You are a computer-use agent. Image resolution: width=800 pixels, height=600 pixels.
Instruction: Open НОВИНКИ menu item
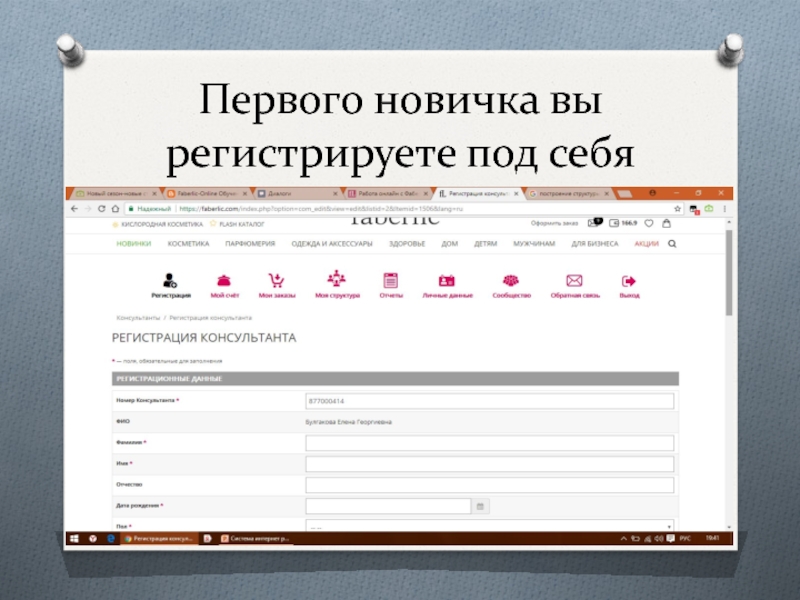[134, 244]
